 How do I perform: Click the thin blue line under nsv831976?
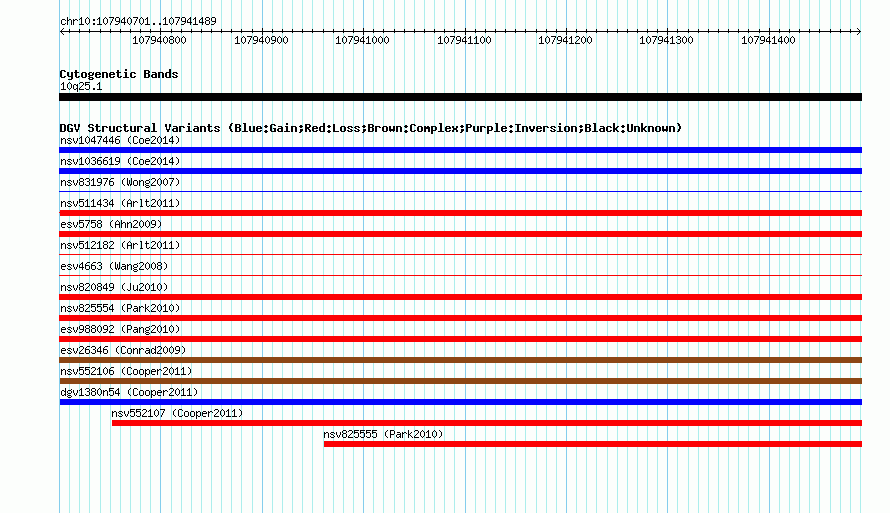(x=460, y=192)
